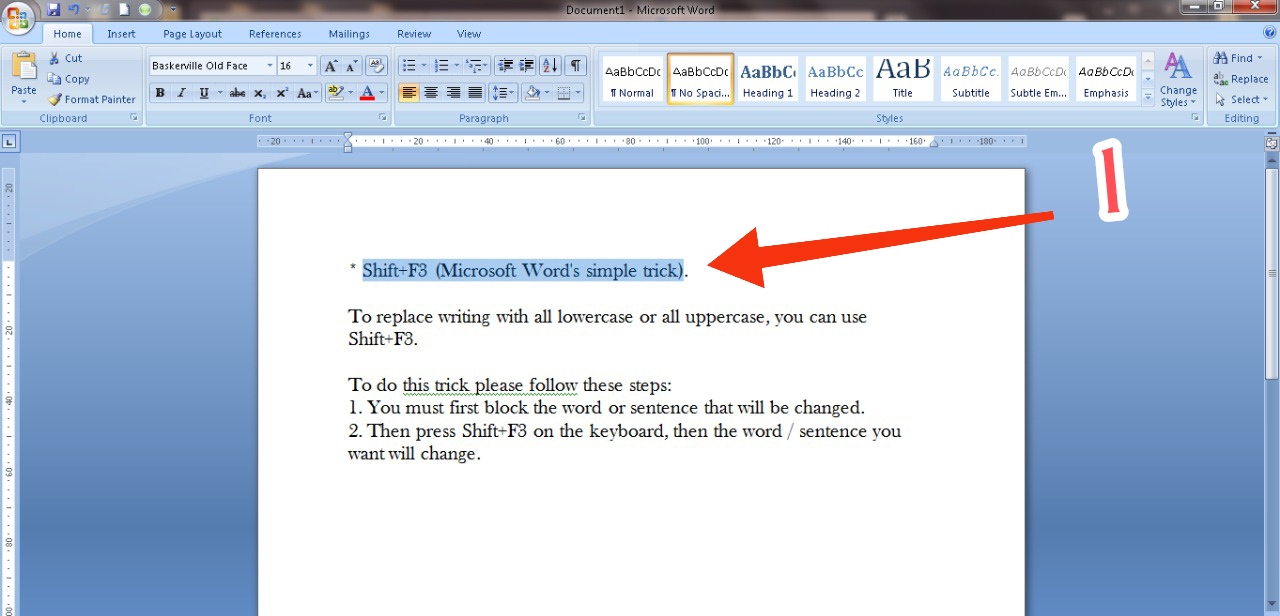
Task: Cut the selected text
Action: click(x=66, y=58)
